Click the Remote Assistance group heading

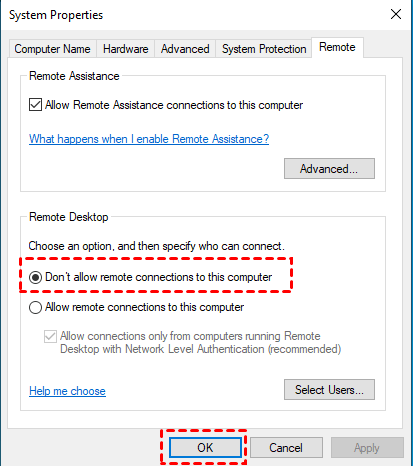point(74,76)
